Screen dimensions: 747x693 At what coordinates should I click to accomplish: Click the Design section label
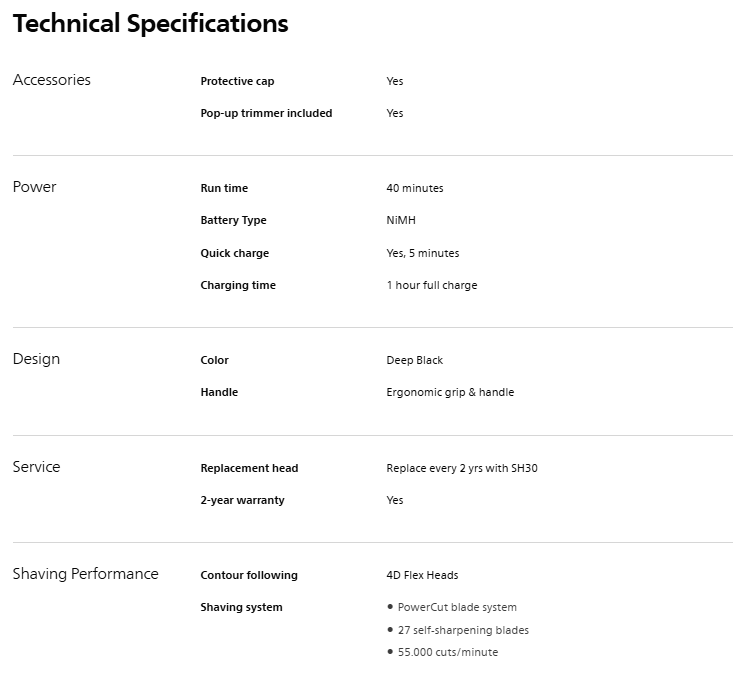coord(36,359)
